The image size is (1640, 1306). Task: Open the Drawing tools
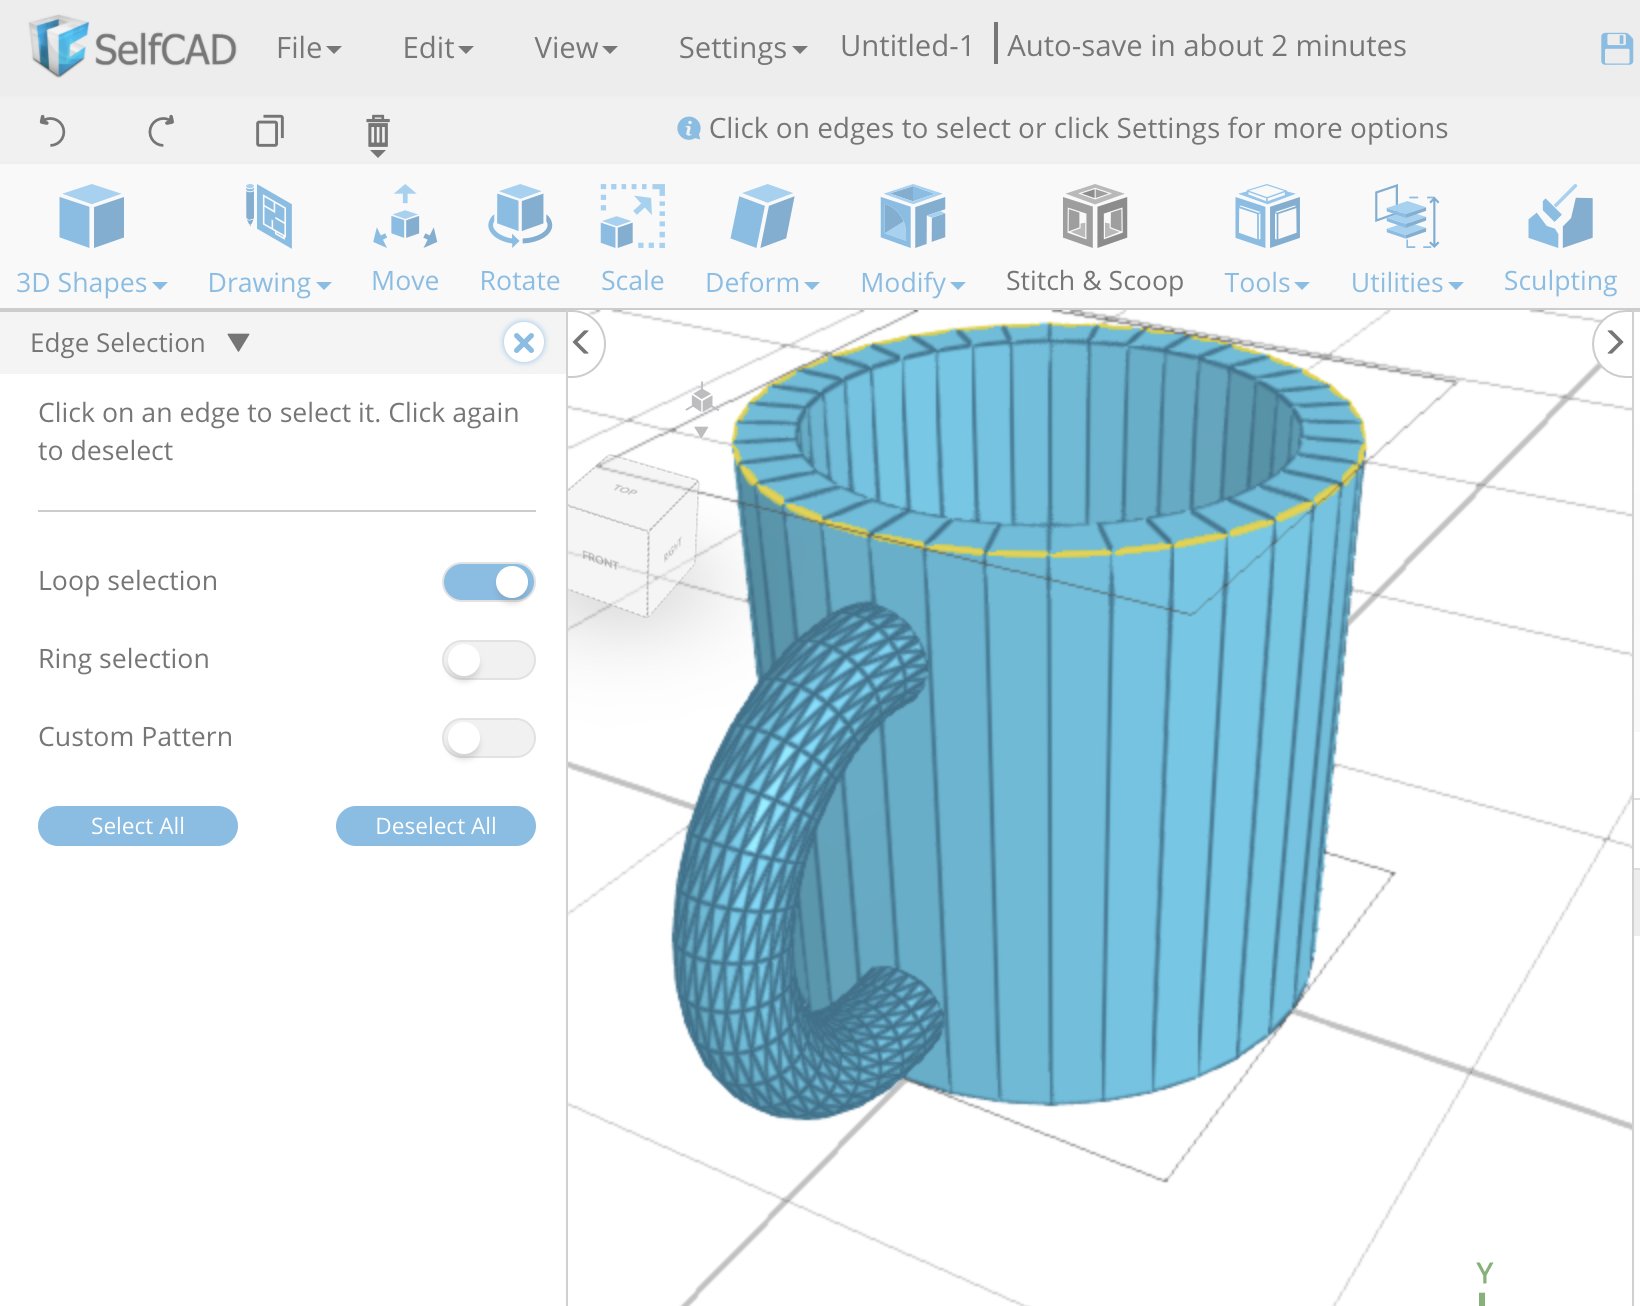click(268, 240)
